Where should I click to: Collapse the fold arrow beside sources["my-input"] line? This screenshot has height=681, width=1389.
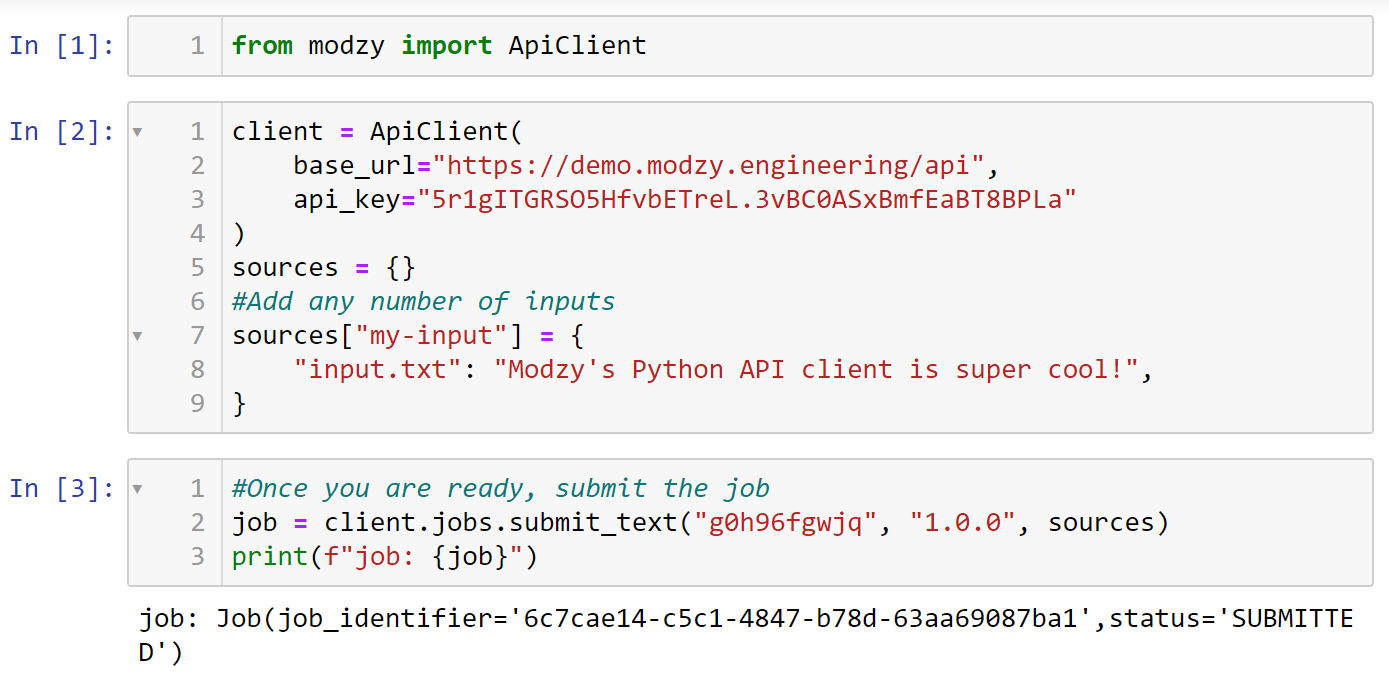(x=137, y=336)
